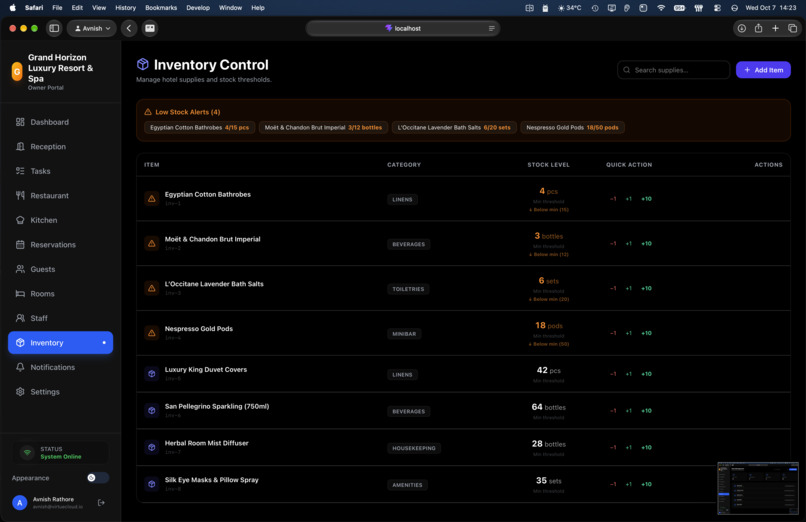Open Safari tab overview icon
This screenshot has height=522, width=806.
click(792, 28)
